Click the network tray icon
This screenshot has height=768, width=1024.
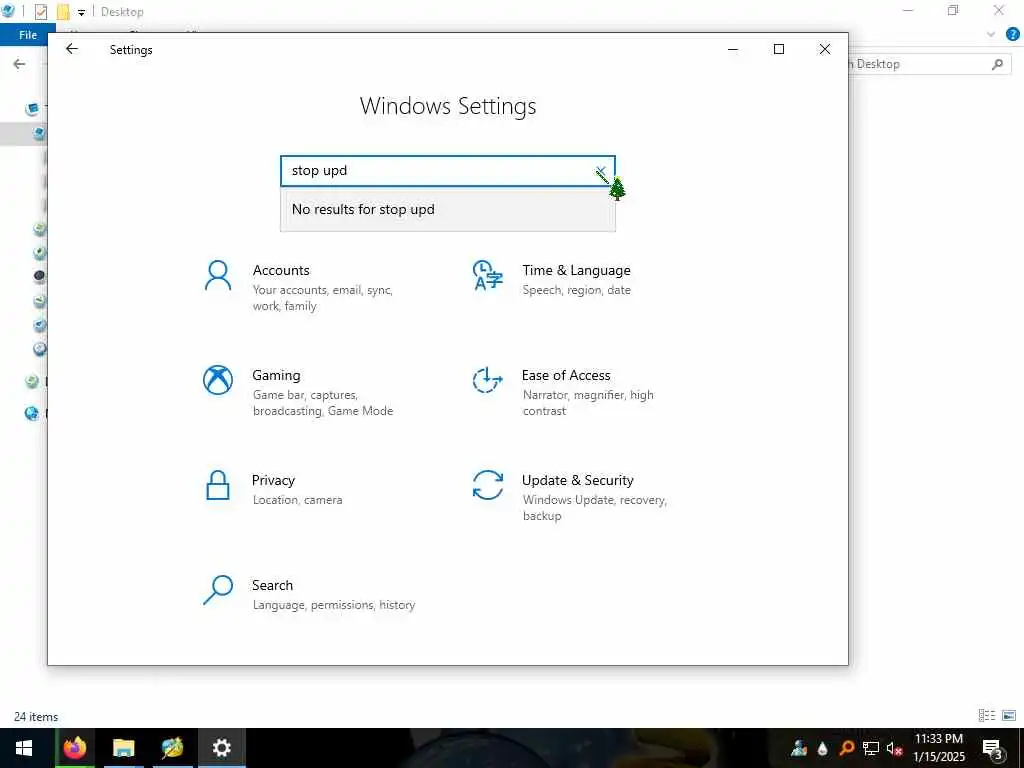pos(870,748)
